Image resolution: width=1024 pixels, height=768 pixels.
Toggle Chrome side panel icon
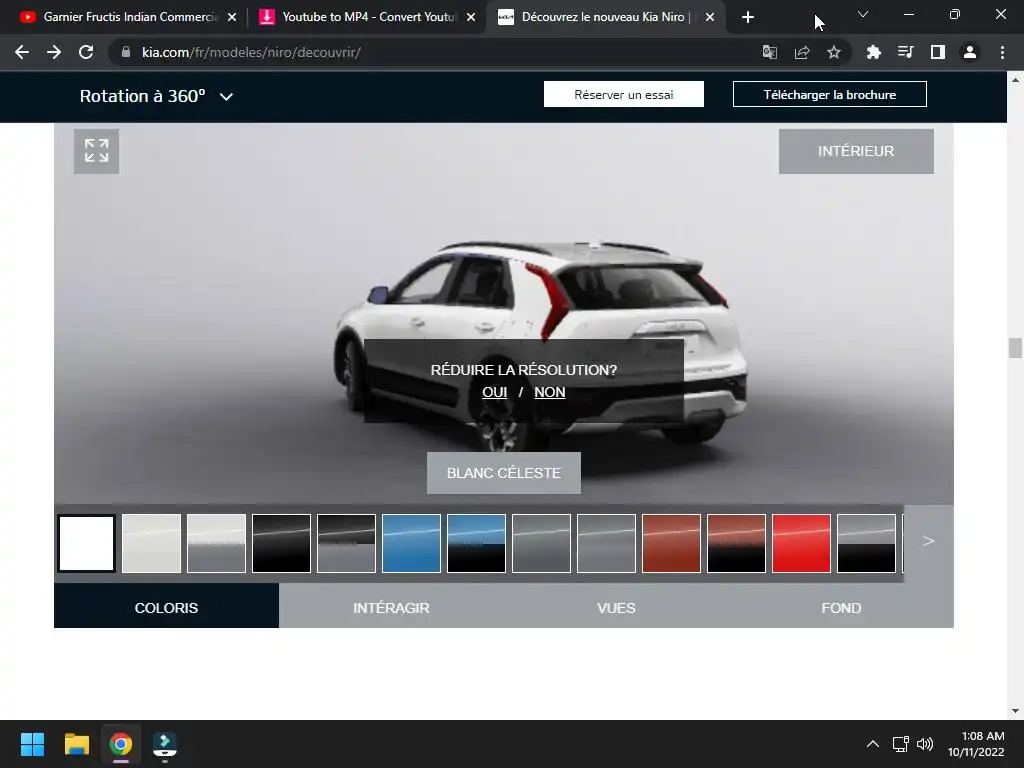pos(938,52)
